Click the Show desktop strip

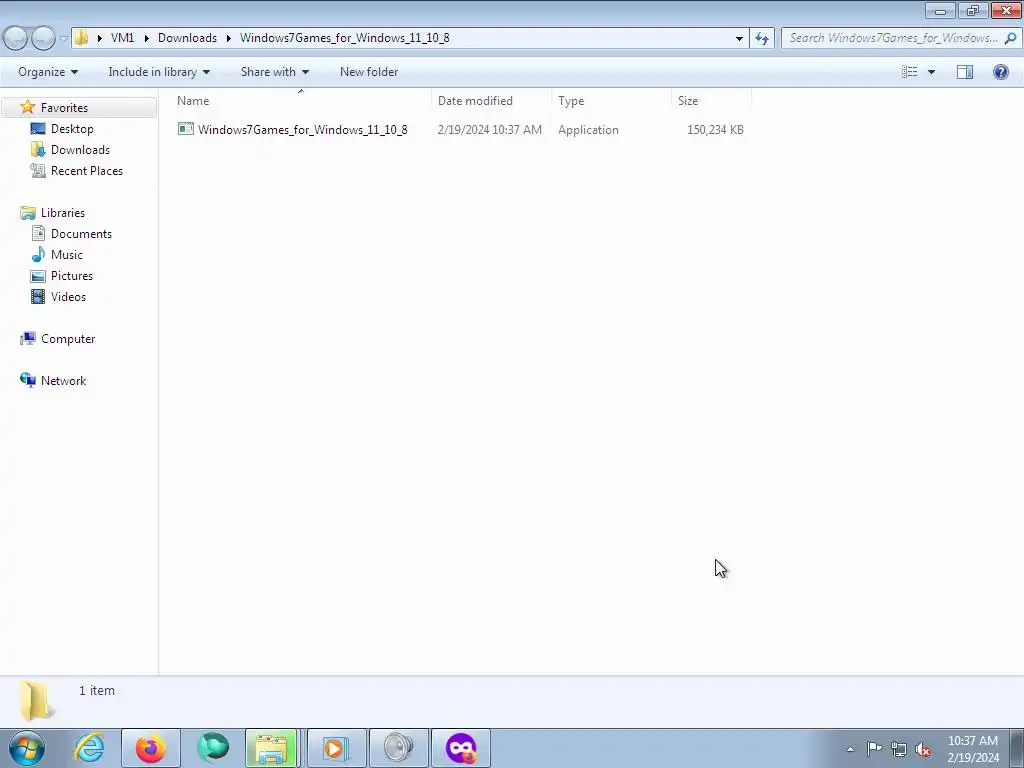pyautogui.click(x=1017, y=748)
